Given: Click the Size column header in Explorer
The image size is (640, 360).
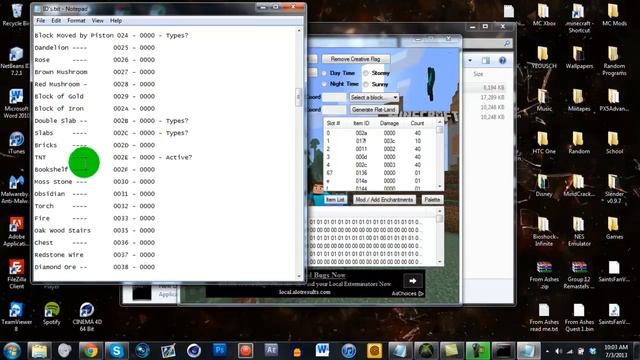Looking at the screenshot, I should [478, 74].
